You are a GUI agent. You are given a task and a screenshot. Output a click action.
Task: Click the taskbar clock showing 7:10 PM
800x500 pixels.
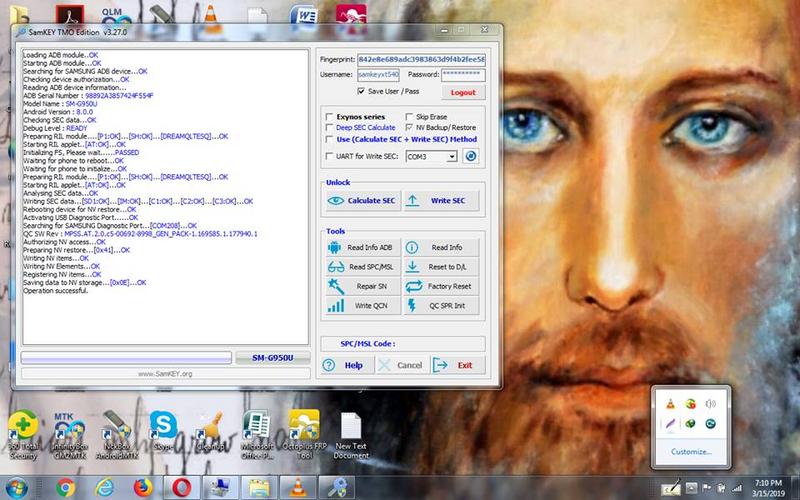coord(768,488)
